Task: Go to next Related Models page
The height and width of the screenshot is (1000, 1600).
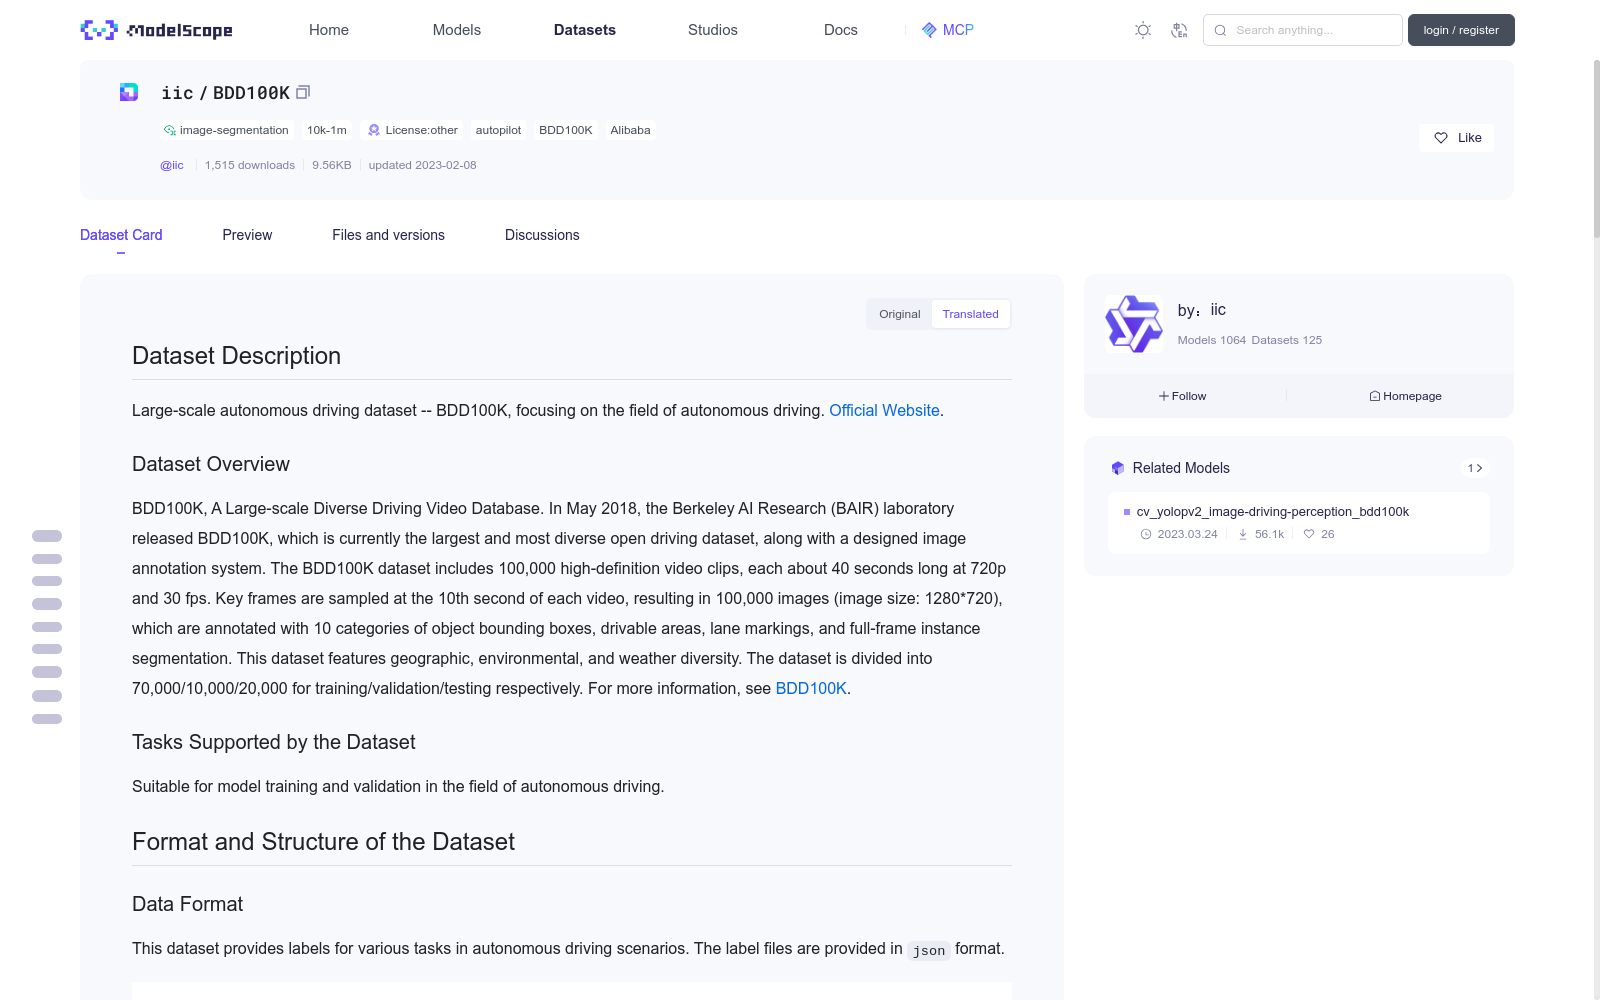Action: (x=1480, y=468)
